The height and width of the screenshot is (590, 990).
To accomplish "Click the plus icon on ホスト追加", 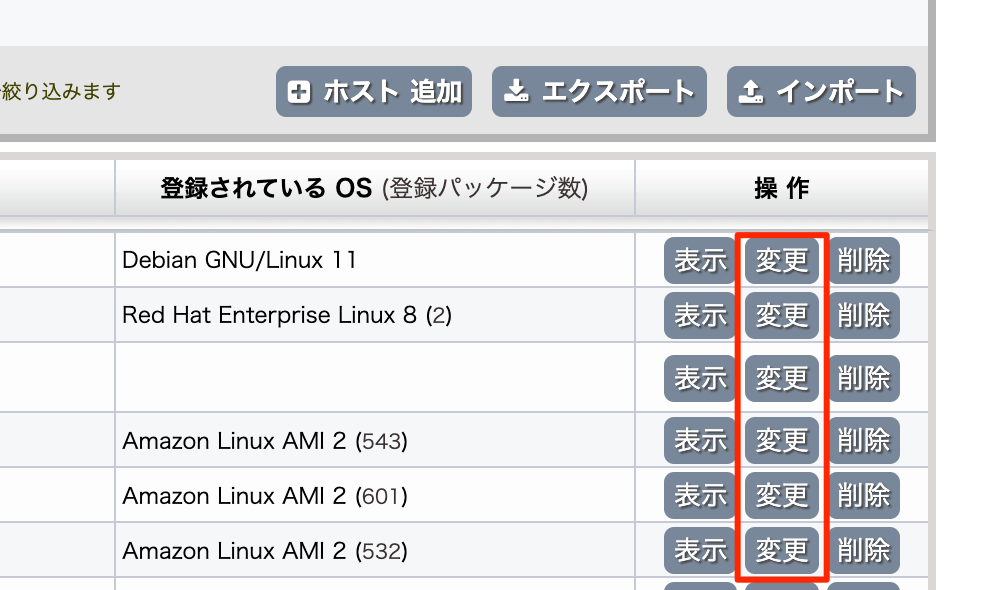I will point(299,92).
